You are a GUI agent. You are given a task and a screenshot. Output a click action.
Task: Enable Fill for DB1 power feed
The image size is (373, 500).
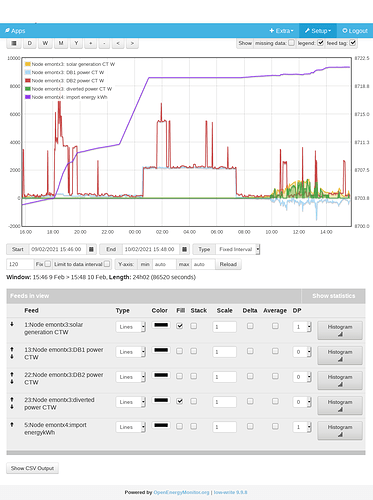pyautogui.click(x=180, y=351)
